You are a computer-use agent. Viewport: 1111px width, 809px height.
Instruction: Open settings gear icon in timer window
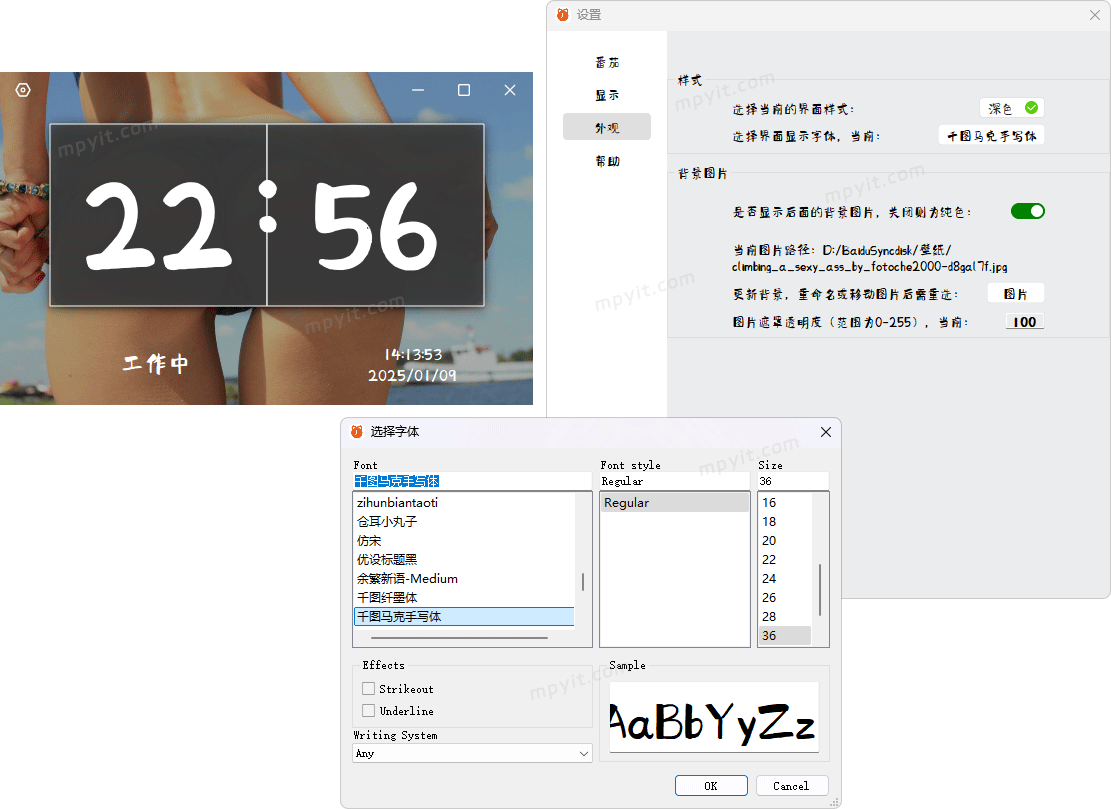23,90
